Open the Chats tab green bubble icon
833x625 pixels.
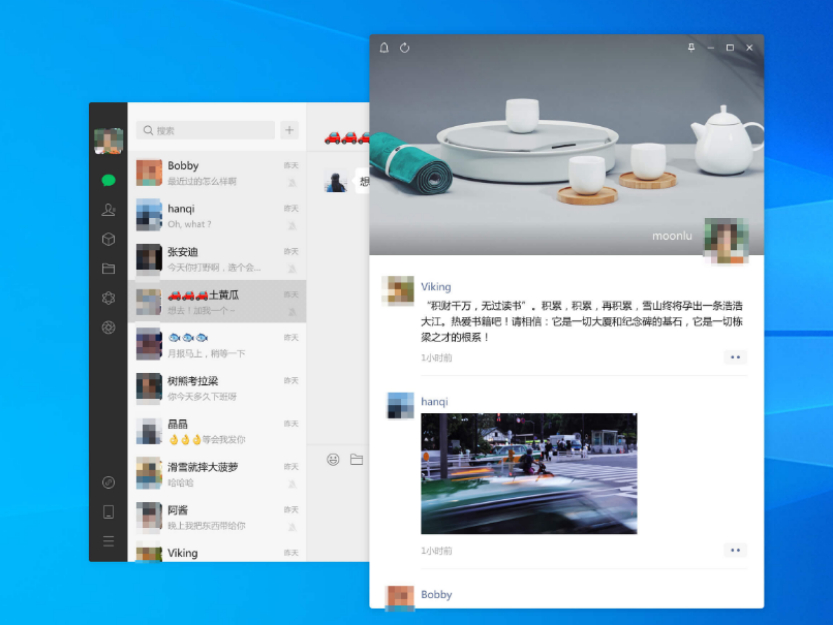[x=108, y=181]
